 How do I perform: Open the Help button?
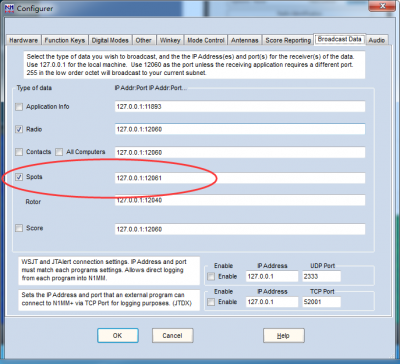284,336
